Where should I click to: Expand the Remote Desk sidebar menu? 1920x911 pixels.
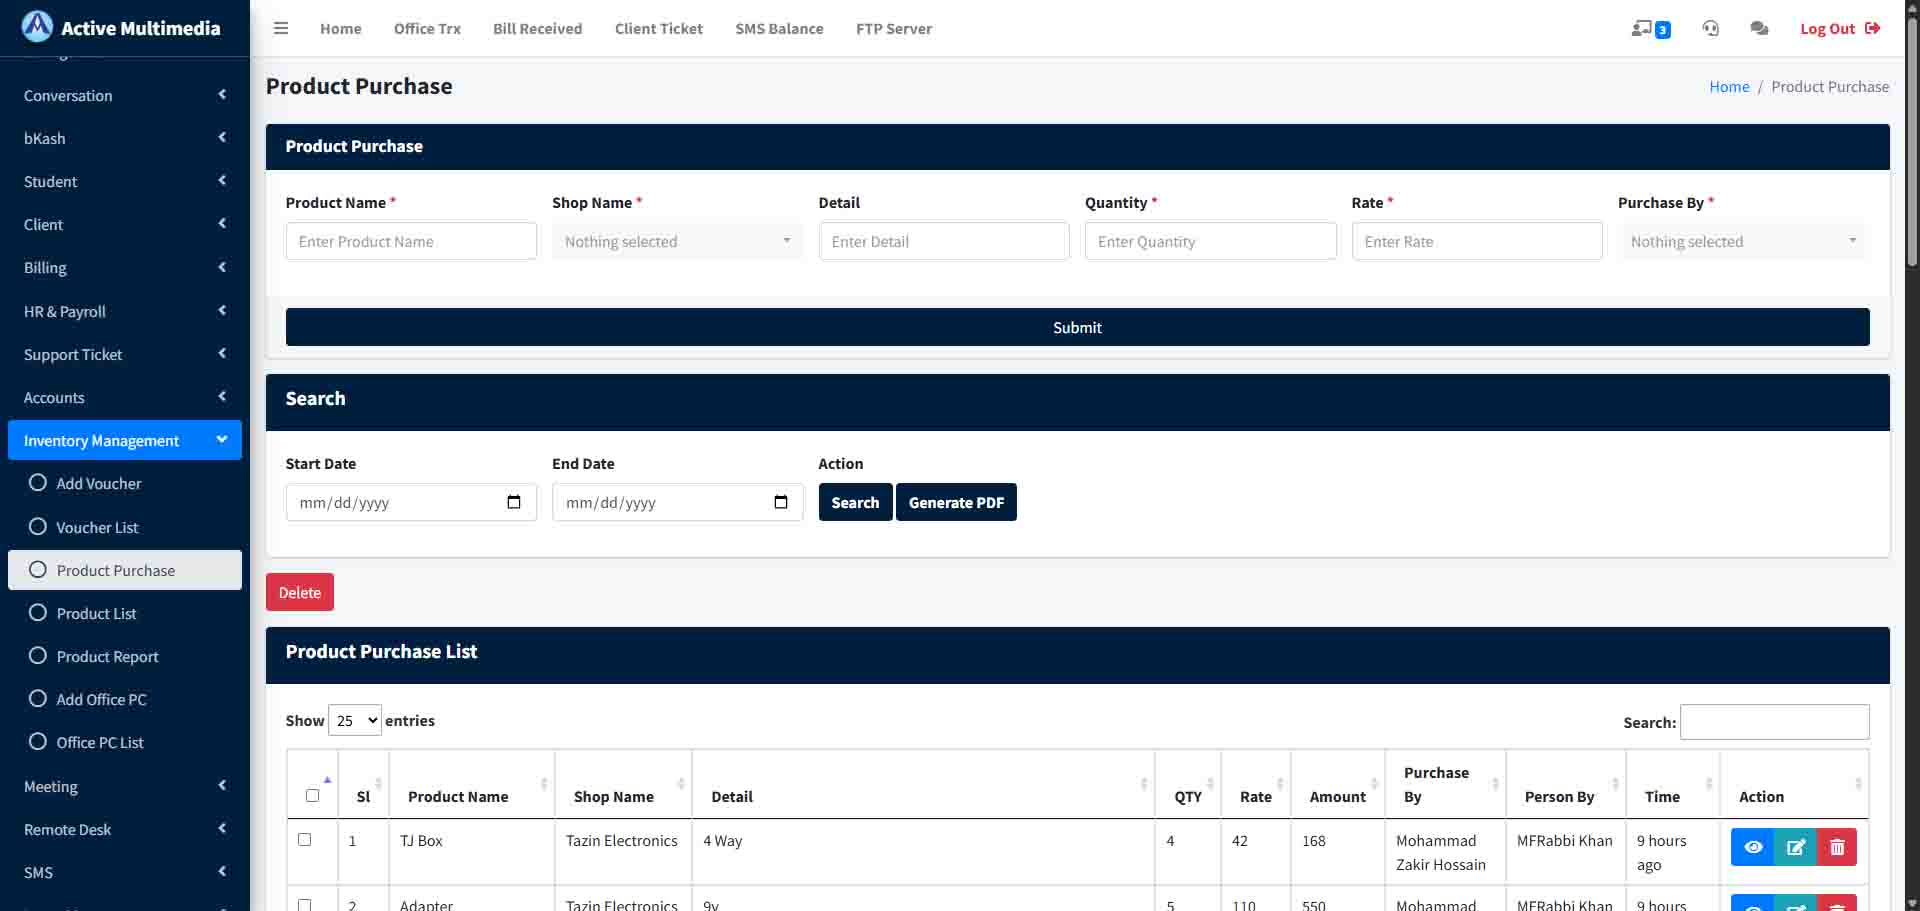tap(125, 829)
